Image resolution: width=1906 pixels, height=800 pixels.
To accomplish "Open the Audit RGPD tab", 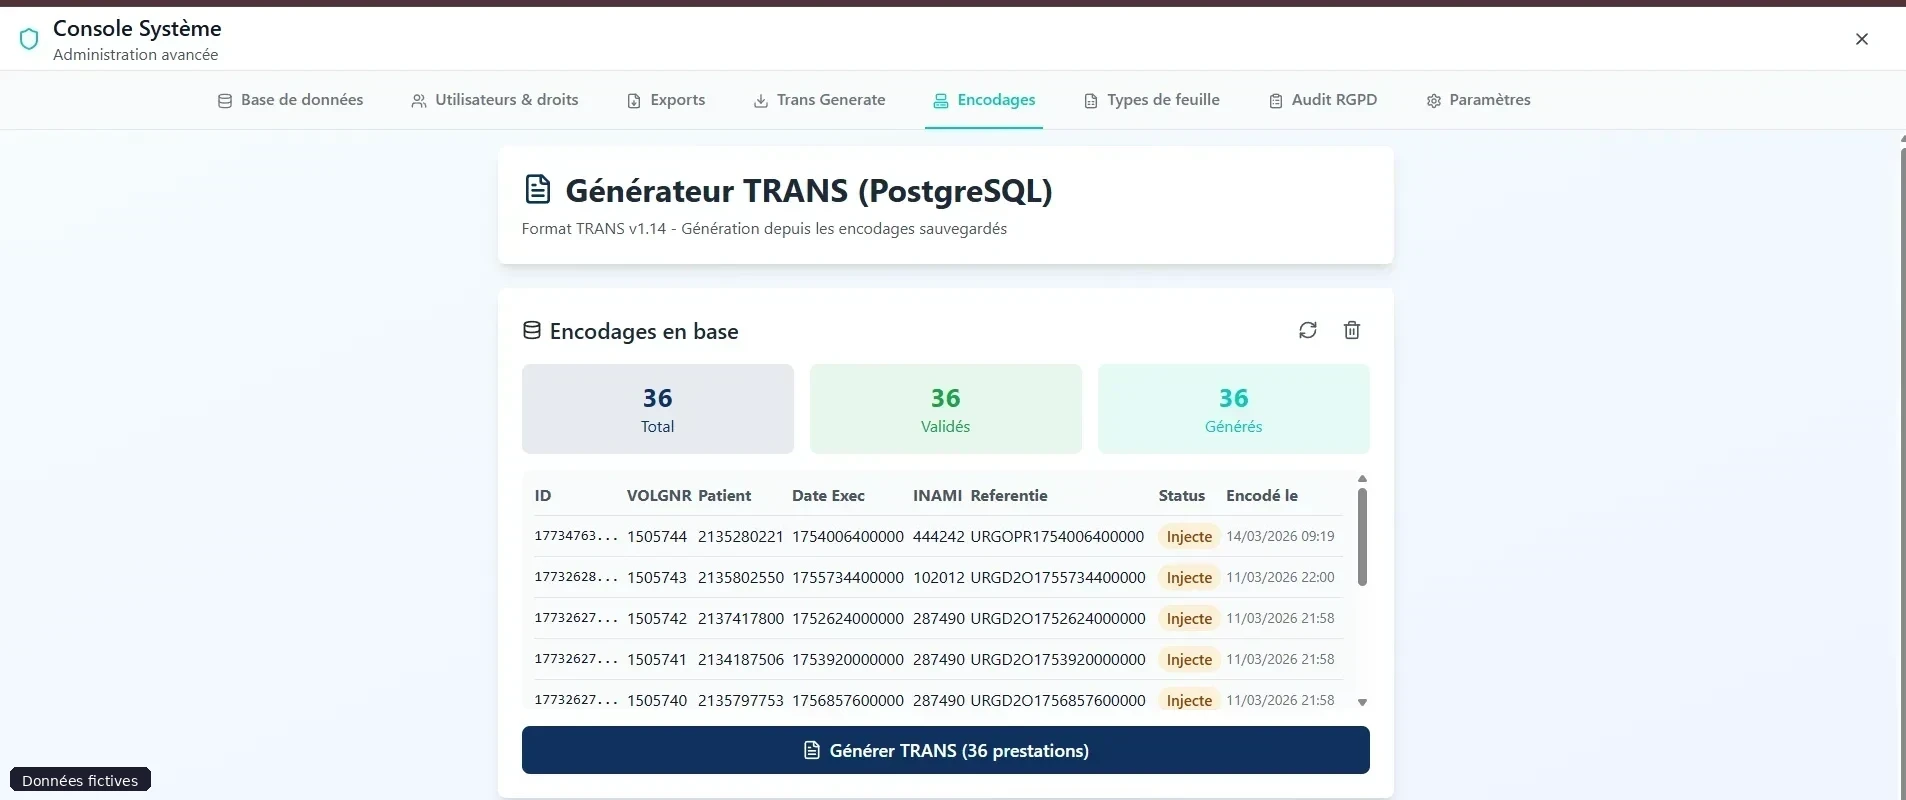I will pos(1323,100).
